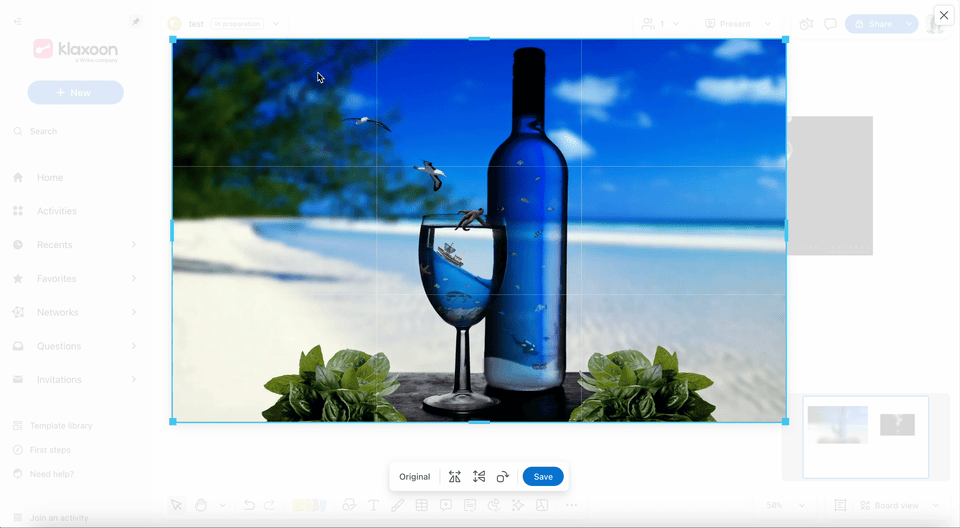Collapse the sidebar with the arrow icon

(18, 21)
